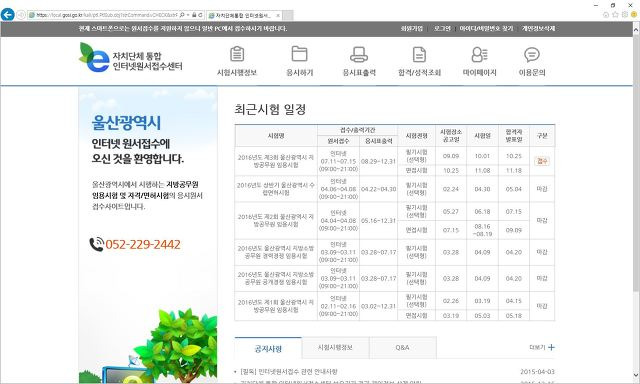Screen dimensions: 640x384
Task: Click the page scrollbar up arrow
Action: 636,29
